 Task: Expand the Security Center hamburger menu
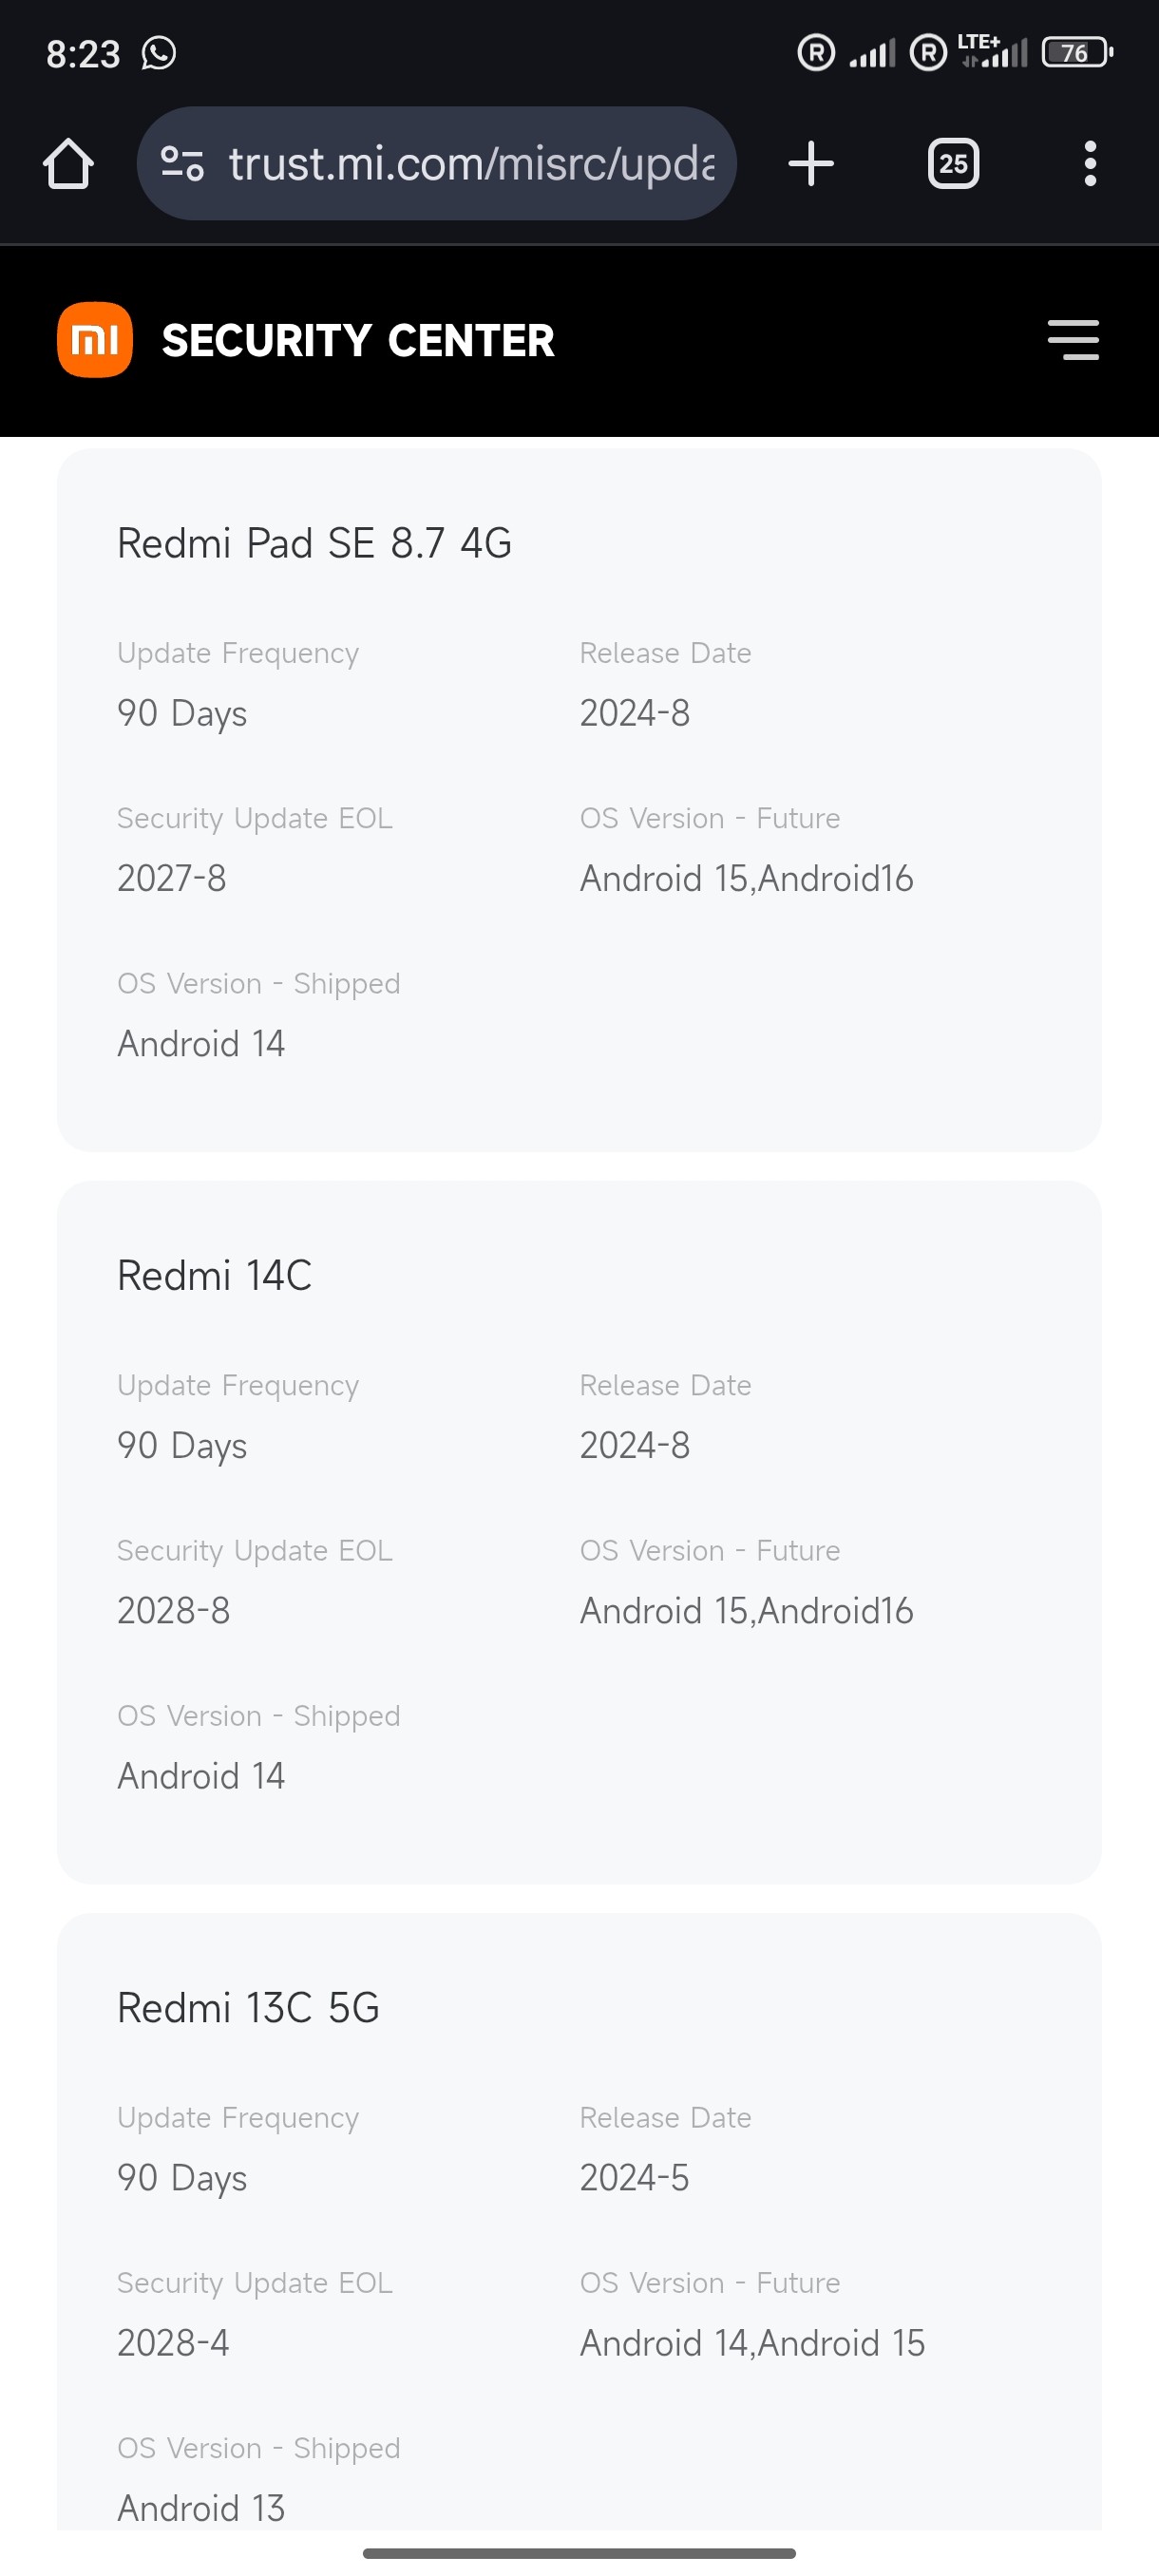(1073, 340)
